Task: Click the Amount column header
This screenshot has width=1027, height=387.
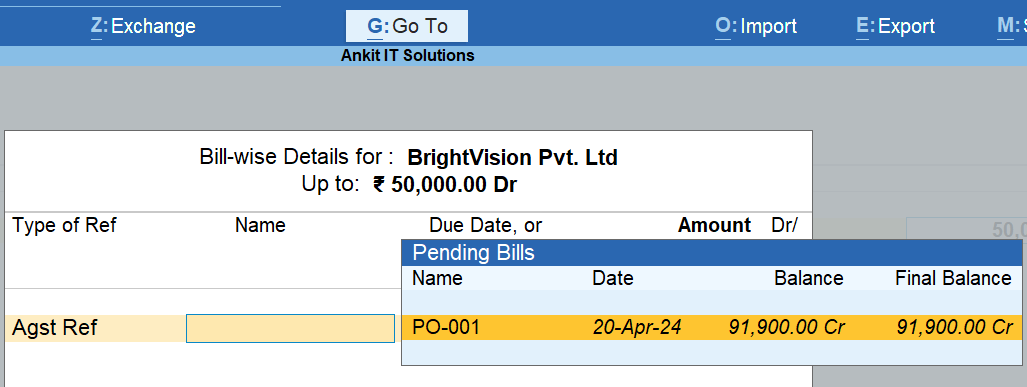Action: click(x=715, y=225)
